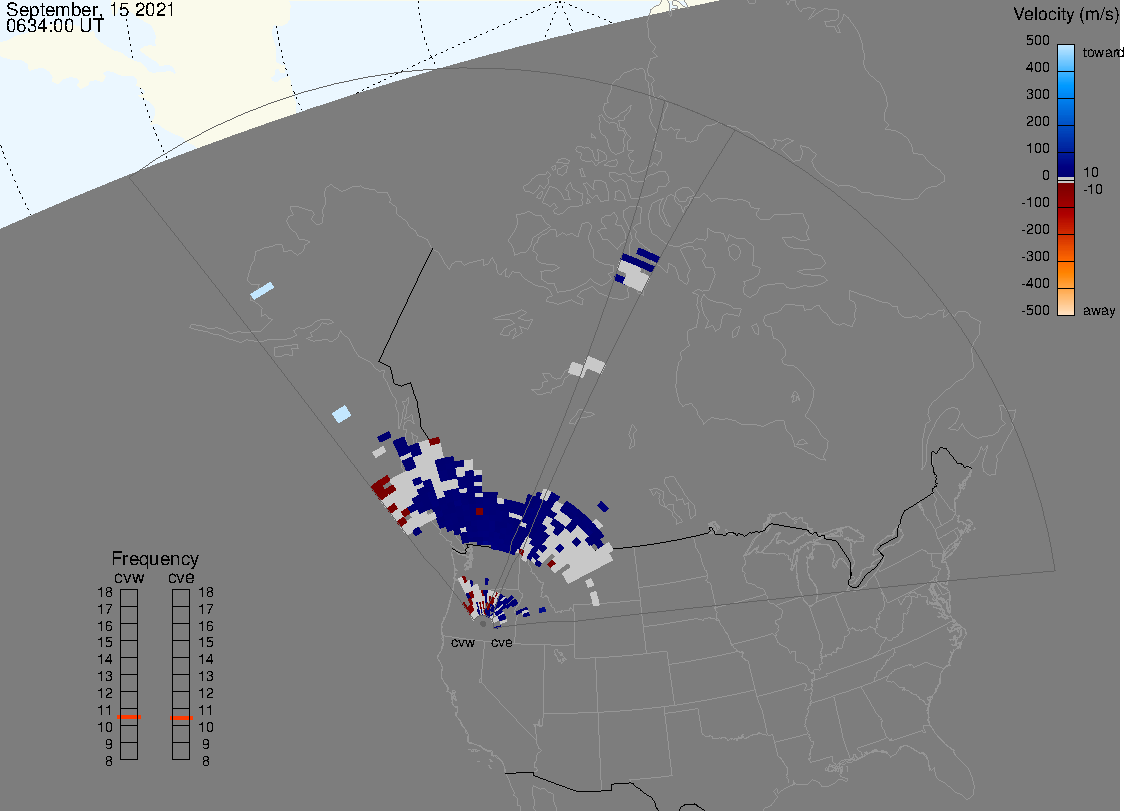Click the 0 value on the velocity scale

pyautogui.click(x=1046, y=176)
